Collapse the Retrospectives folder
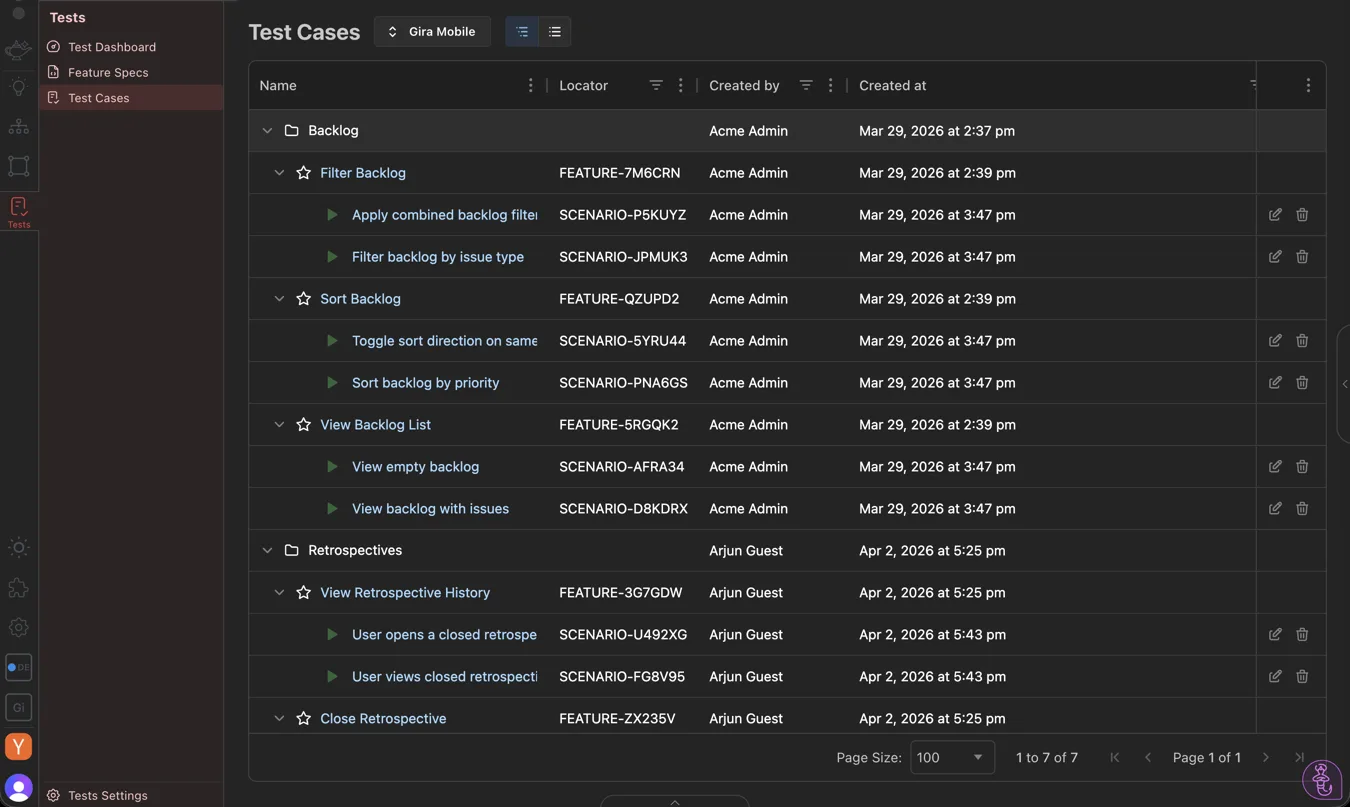 click(x=267, y=551)
